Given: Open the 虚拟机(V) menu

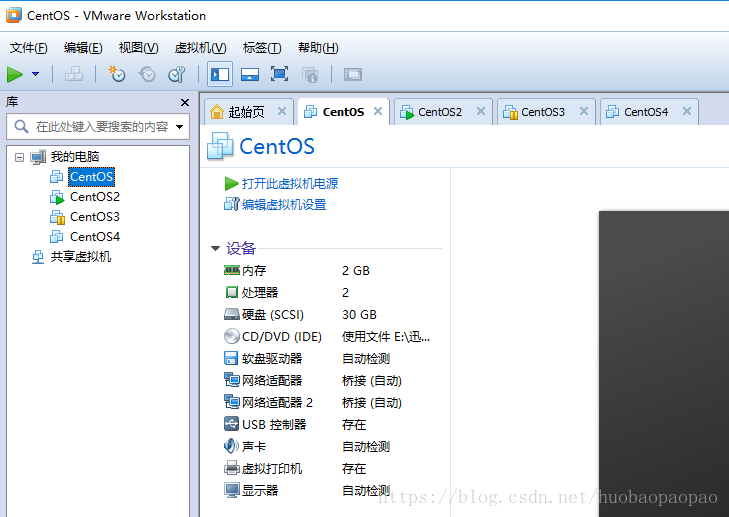Looking at the screenshot, I should pyautogui.click(x=200, y=47).
